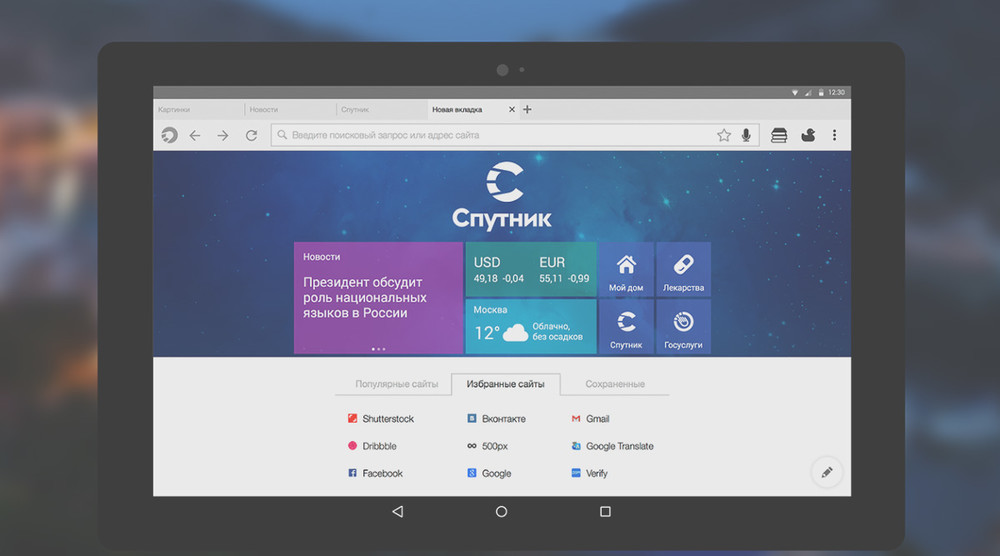Add a new tab with plus button
The width and height of the screenshot is (1000, 556).
click(x=527, y=110)
